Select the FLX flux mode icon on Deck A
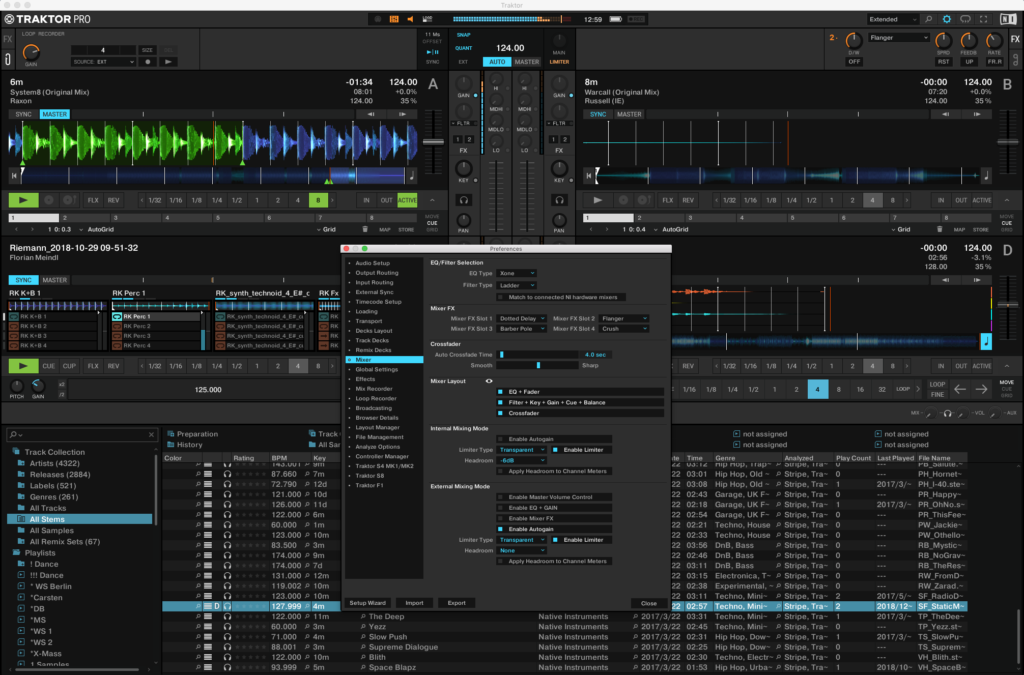Image resolution: width=1024 pixels, height=675 pixels. [92, 200]
